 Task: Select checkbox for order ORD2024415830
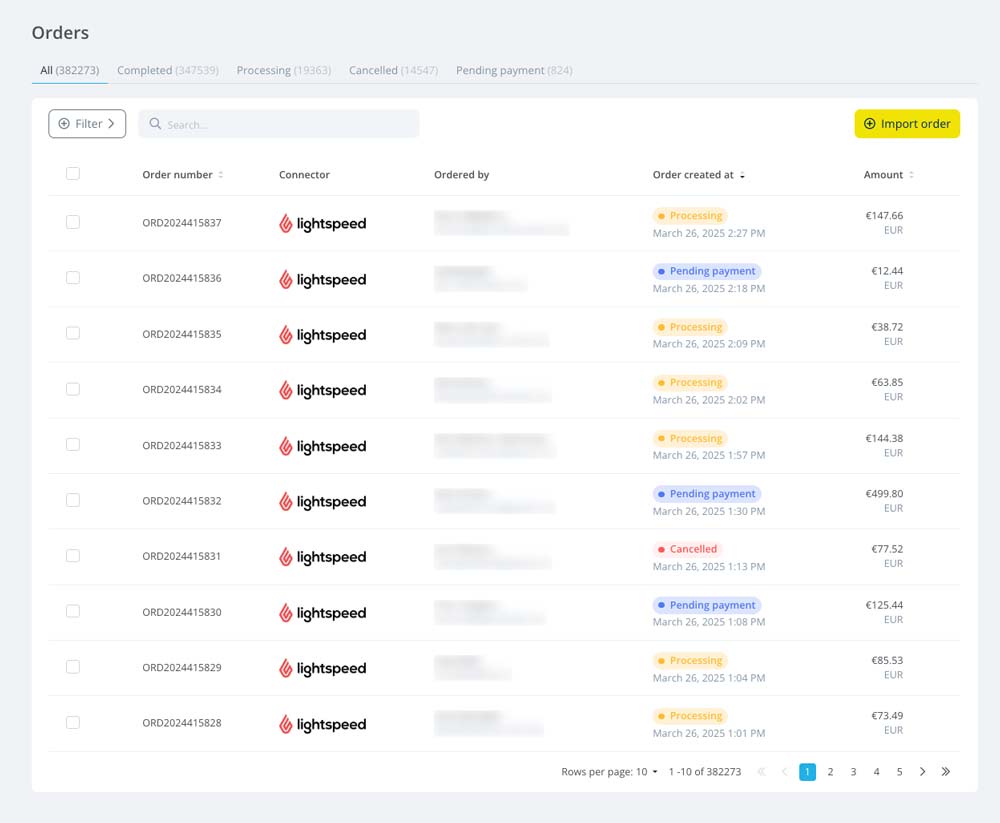73,611
